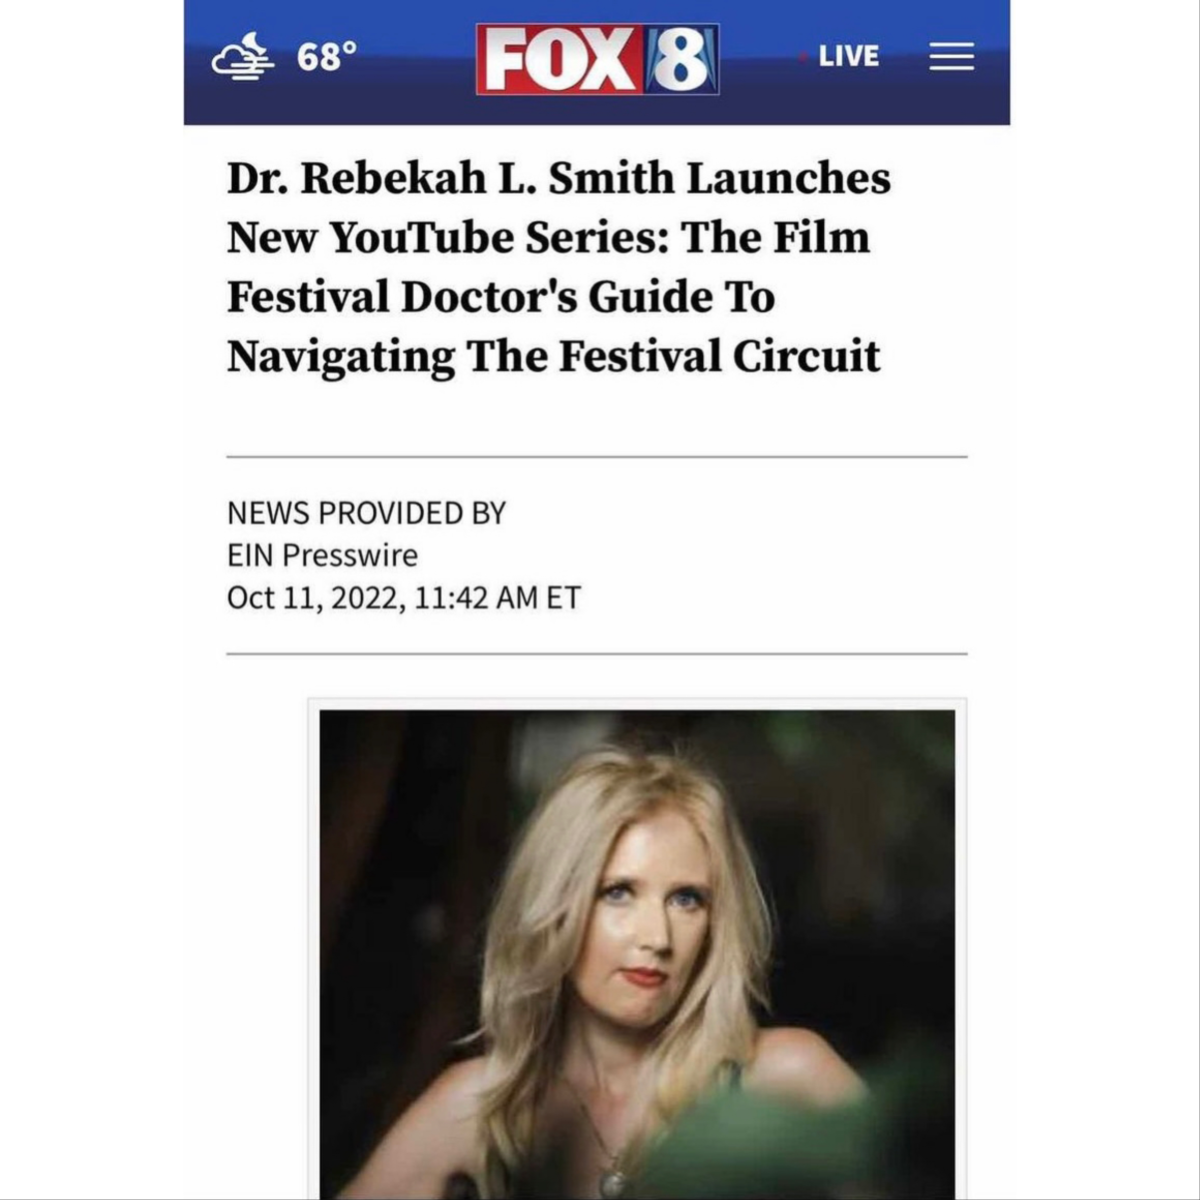Go to homepage via FOX 8 logo
This screenshot has height=1200, width=1200.
tap(597, 59)
